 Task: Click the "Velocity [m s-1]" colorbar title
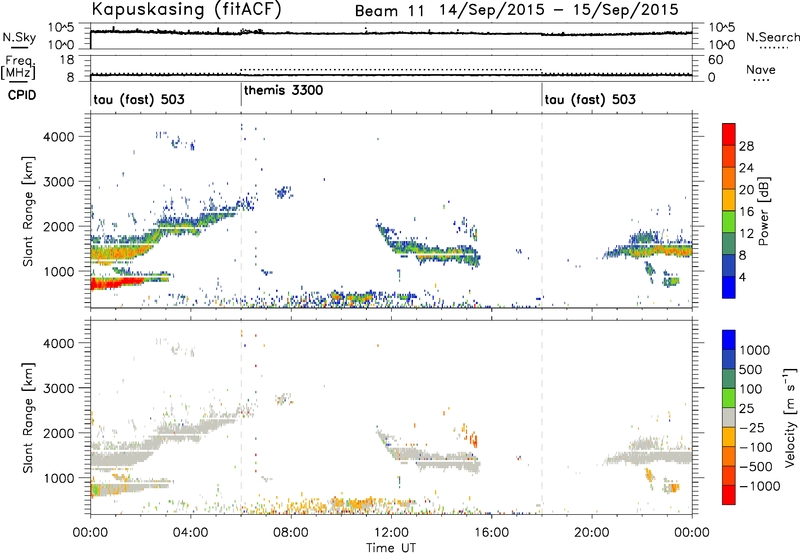click(x=790, y=417)
